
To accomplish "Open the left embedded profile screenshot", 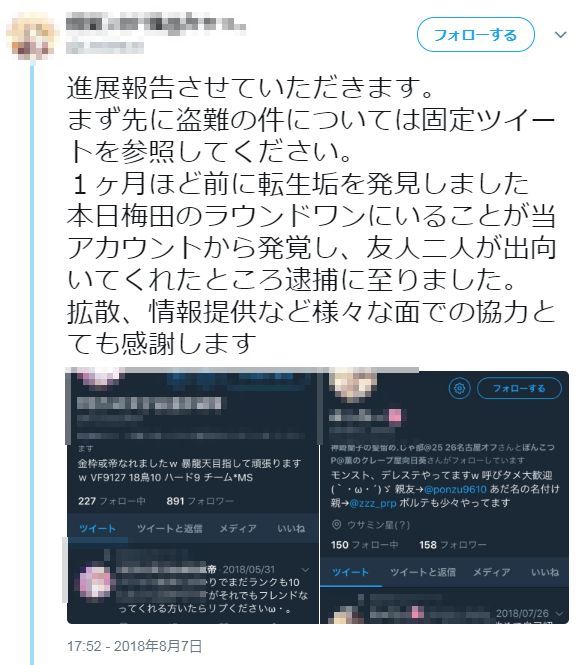I will tap(192, 496).
